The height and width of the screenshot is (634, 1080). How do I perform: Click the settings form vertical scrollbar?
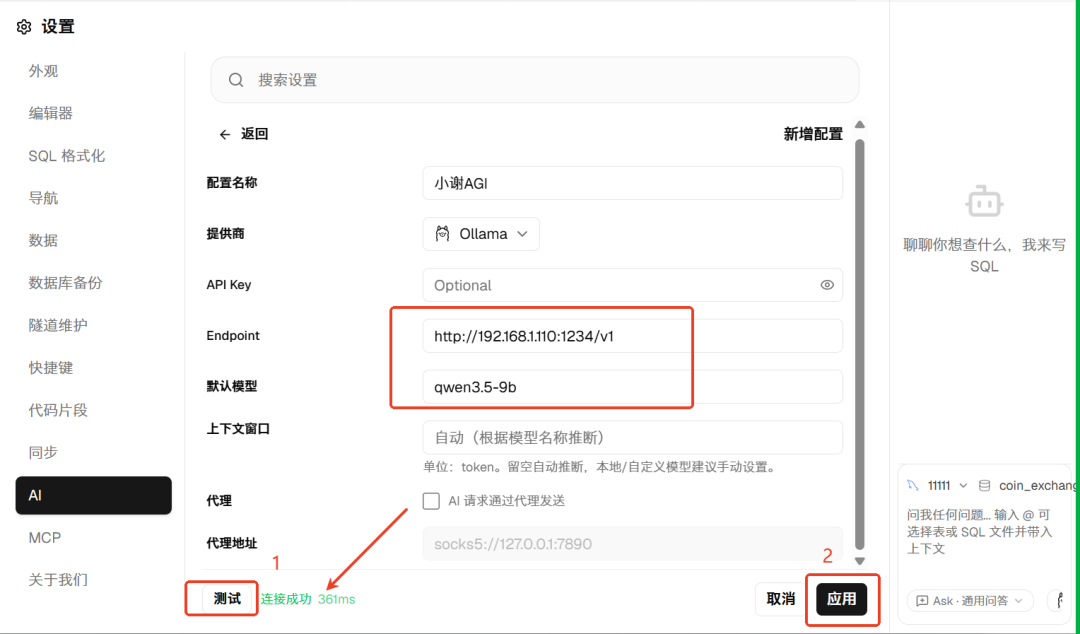860,343
